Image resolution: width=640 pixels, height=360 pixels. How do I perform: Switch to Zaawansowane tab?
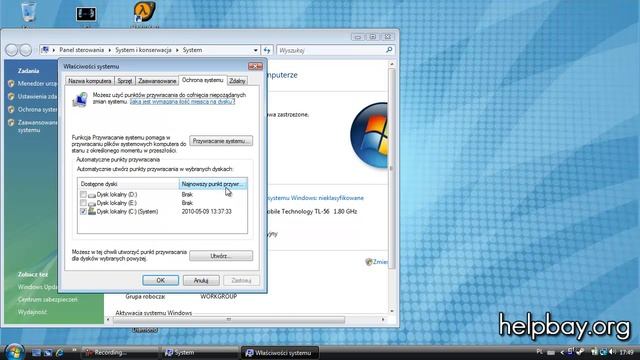coord(157,81)
